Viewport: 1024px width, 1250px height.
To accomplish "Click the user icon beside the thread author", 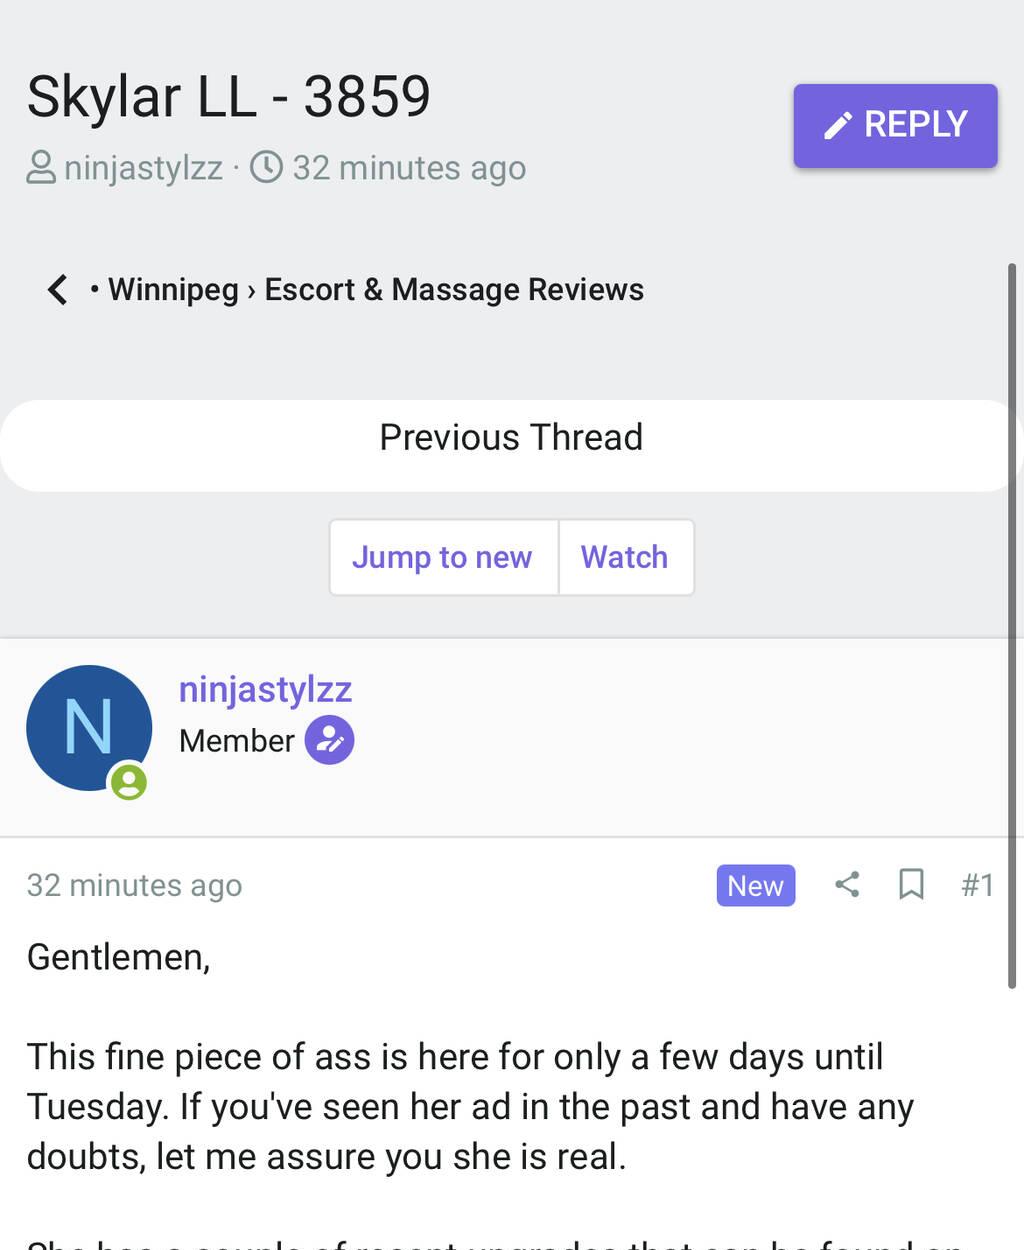I will pos(41,167).
